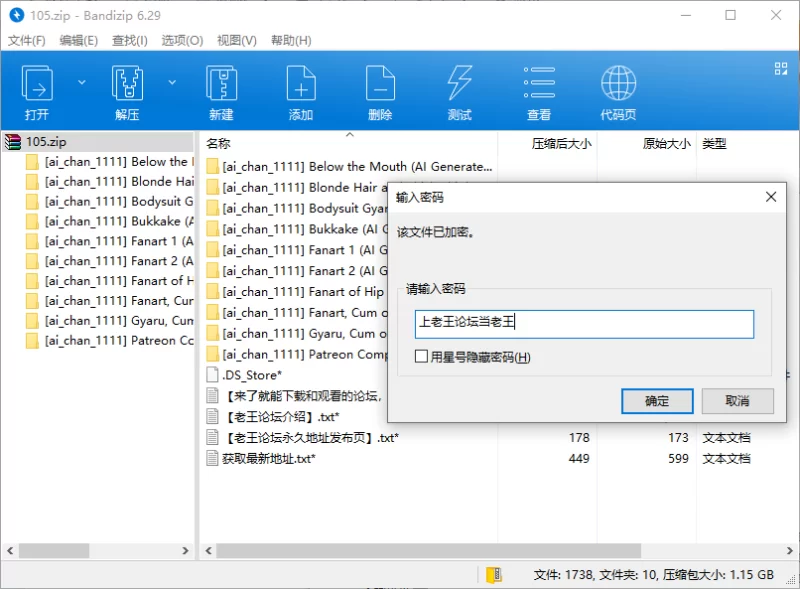Click the 压缩后大小 column header

(x=561, y=144)
